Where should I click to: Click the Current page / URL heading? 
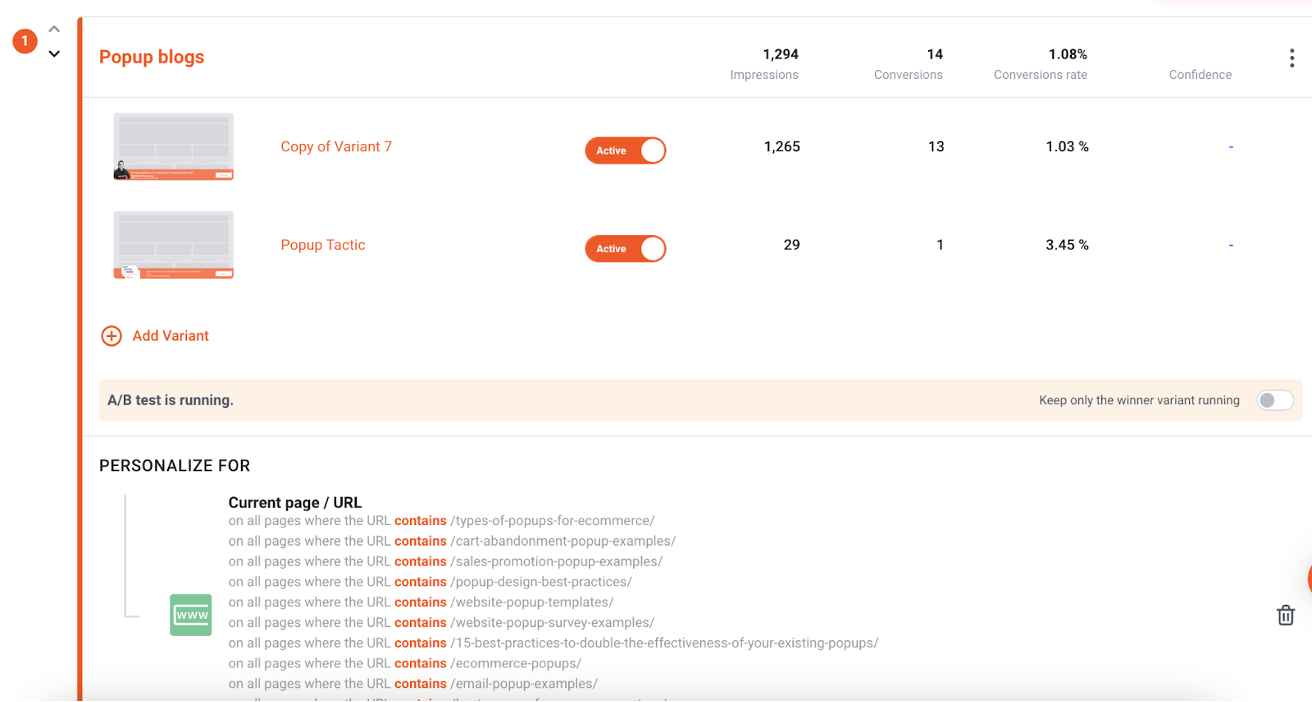coord(295,503)
